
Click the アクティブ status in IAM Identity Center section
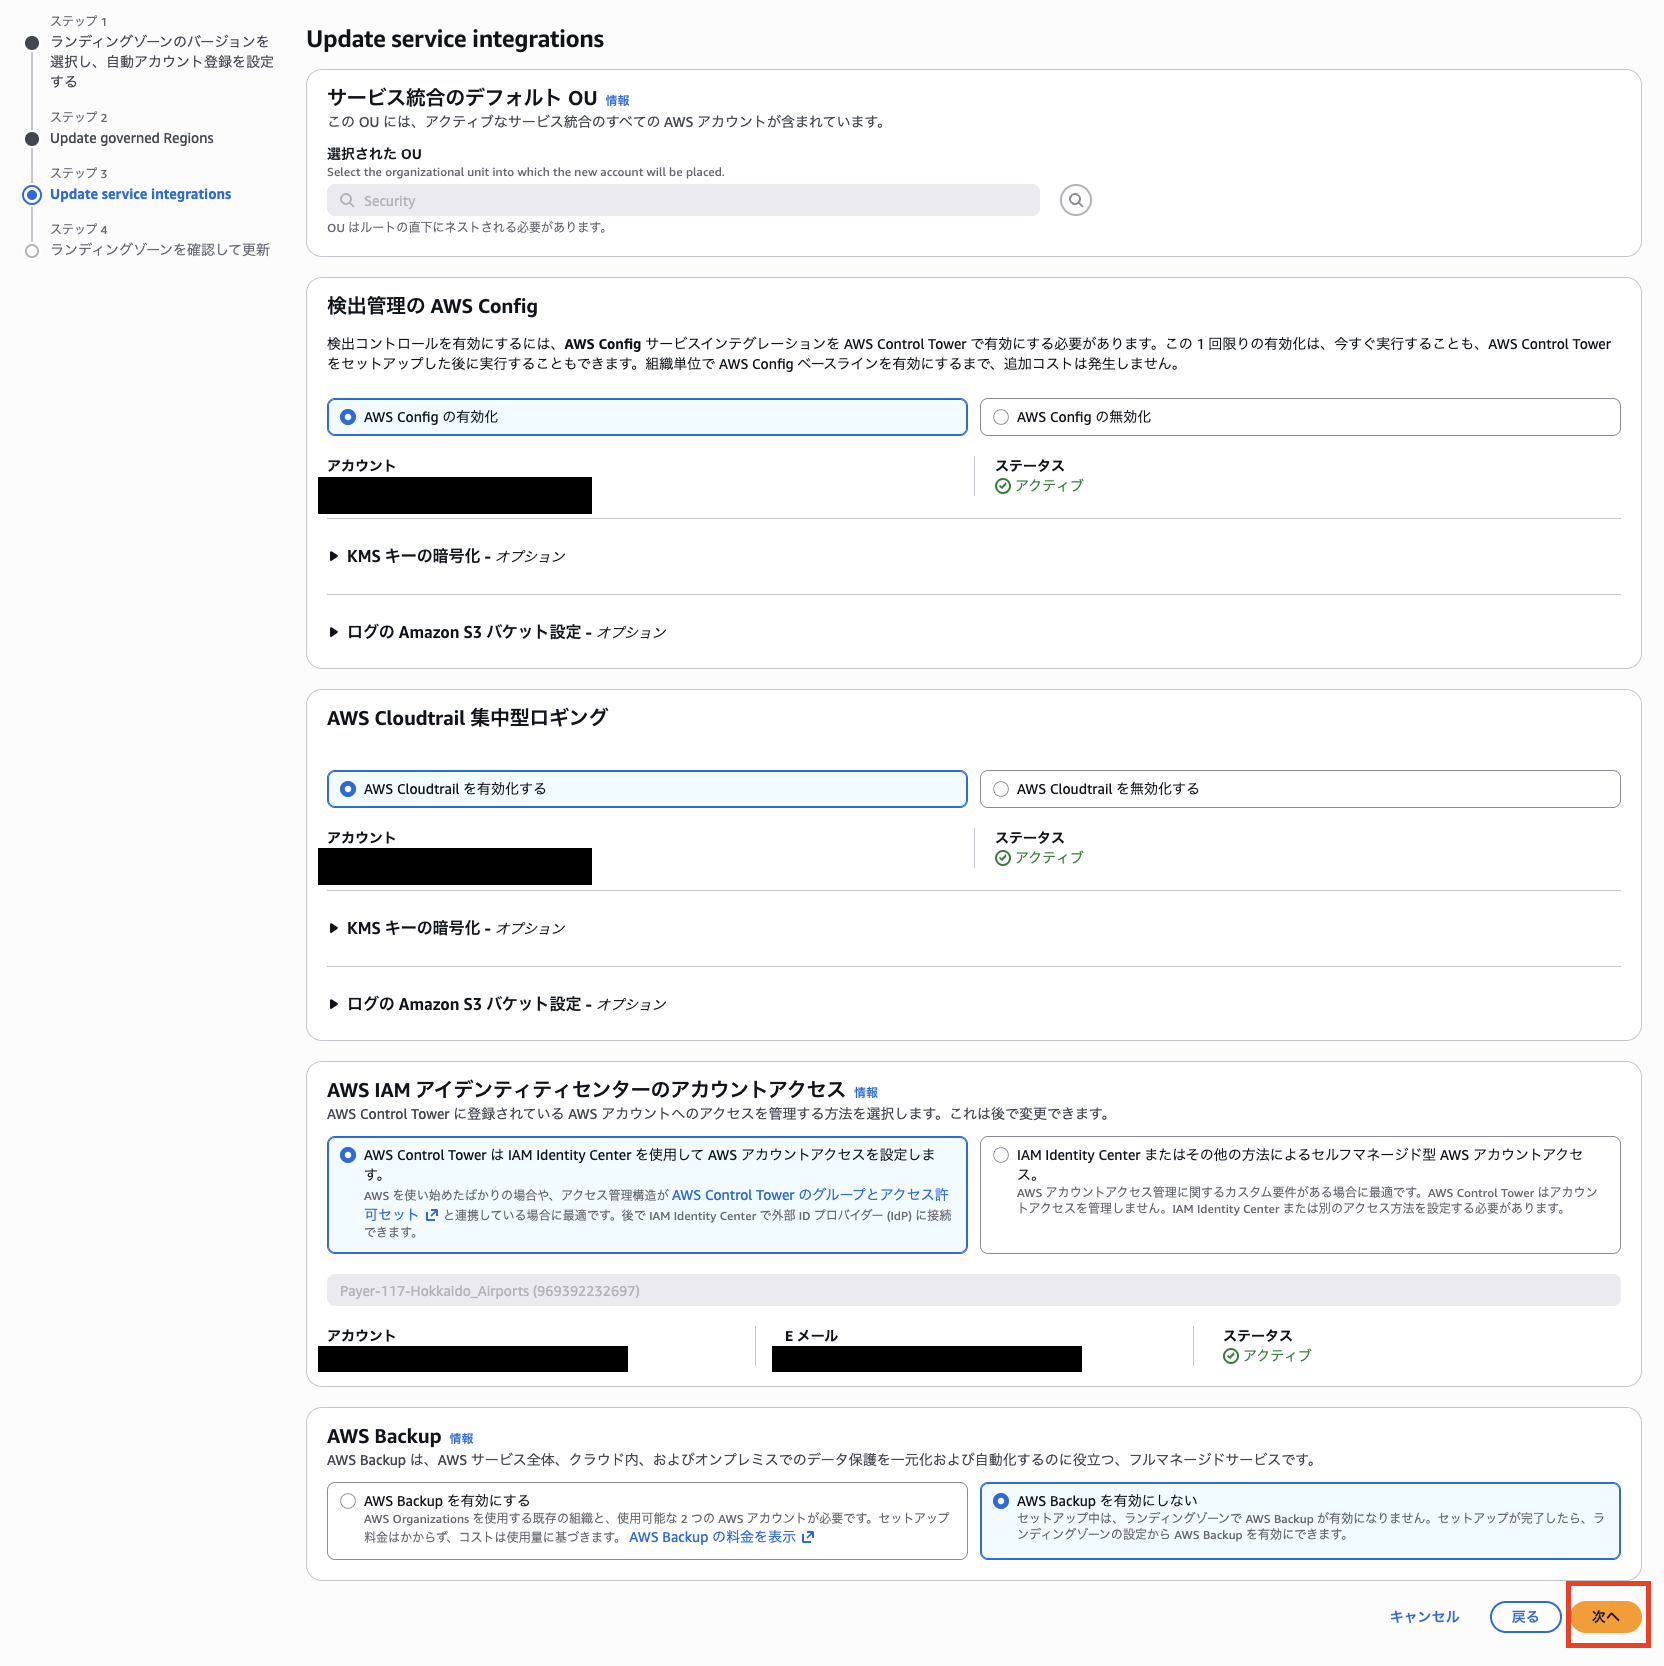1267,1356
